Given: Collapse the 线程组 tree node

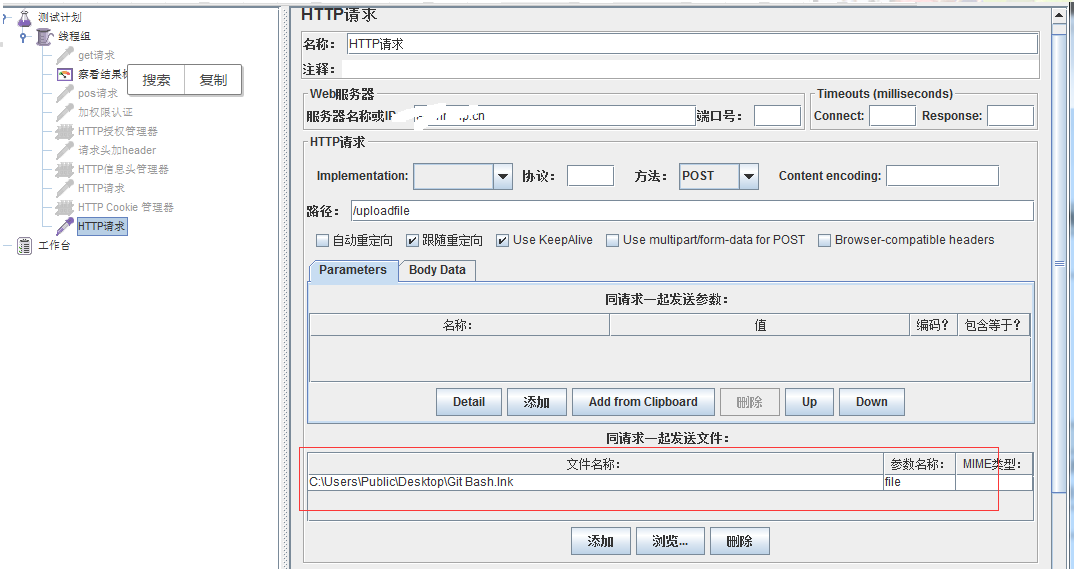Looking at the screenshot, I should (24, 36).
